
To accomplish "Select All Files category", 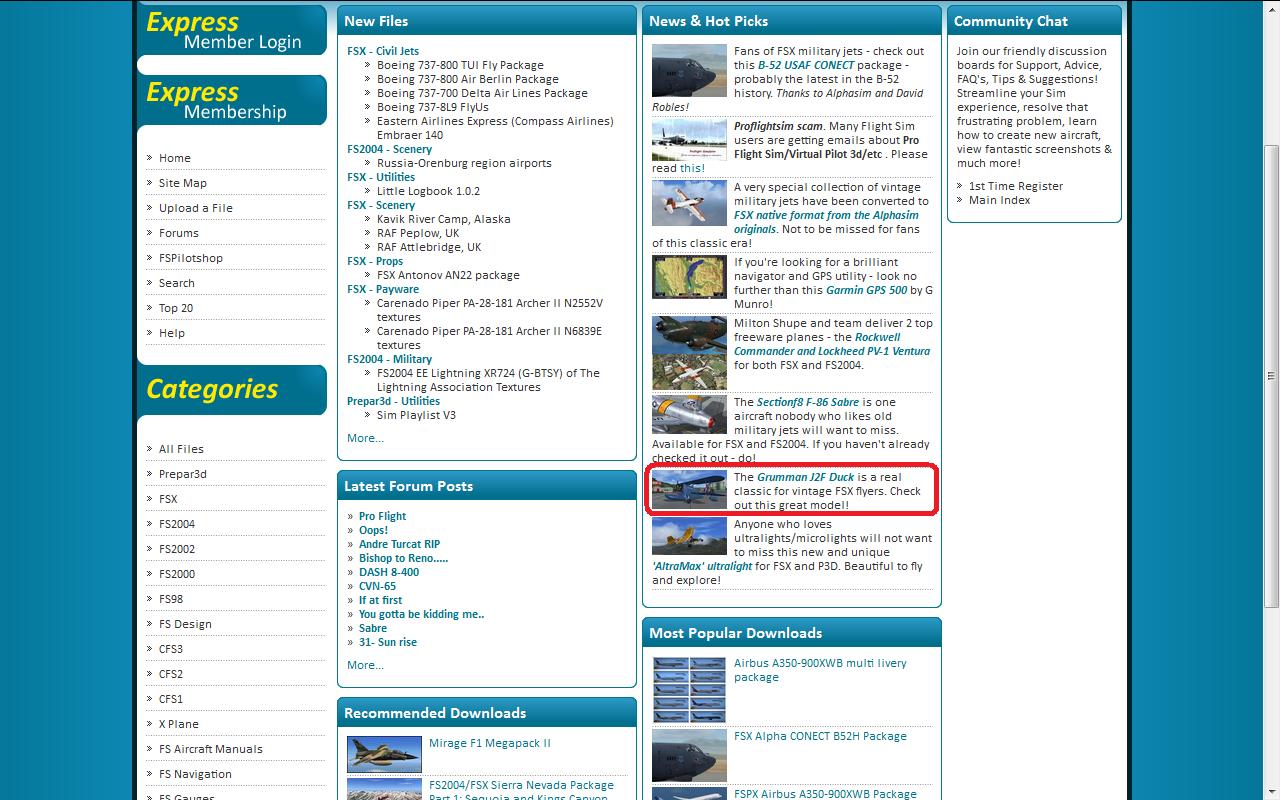I will (181, 449).
